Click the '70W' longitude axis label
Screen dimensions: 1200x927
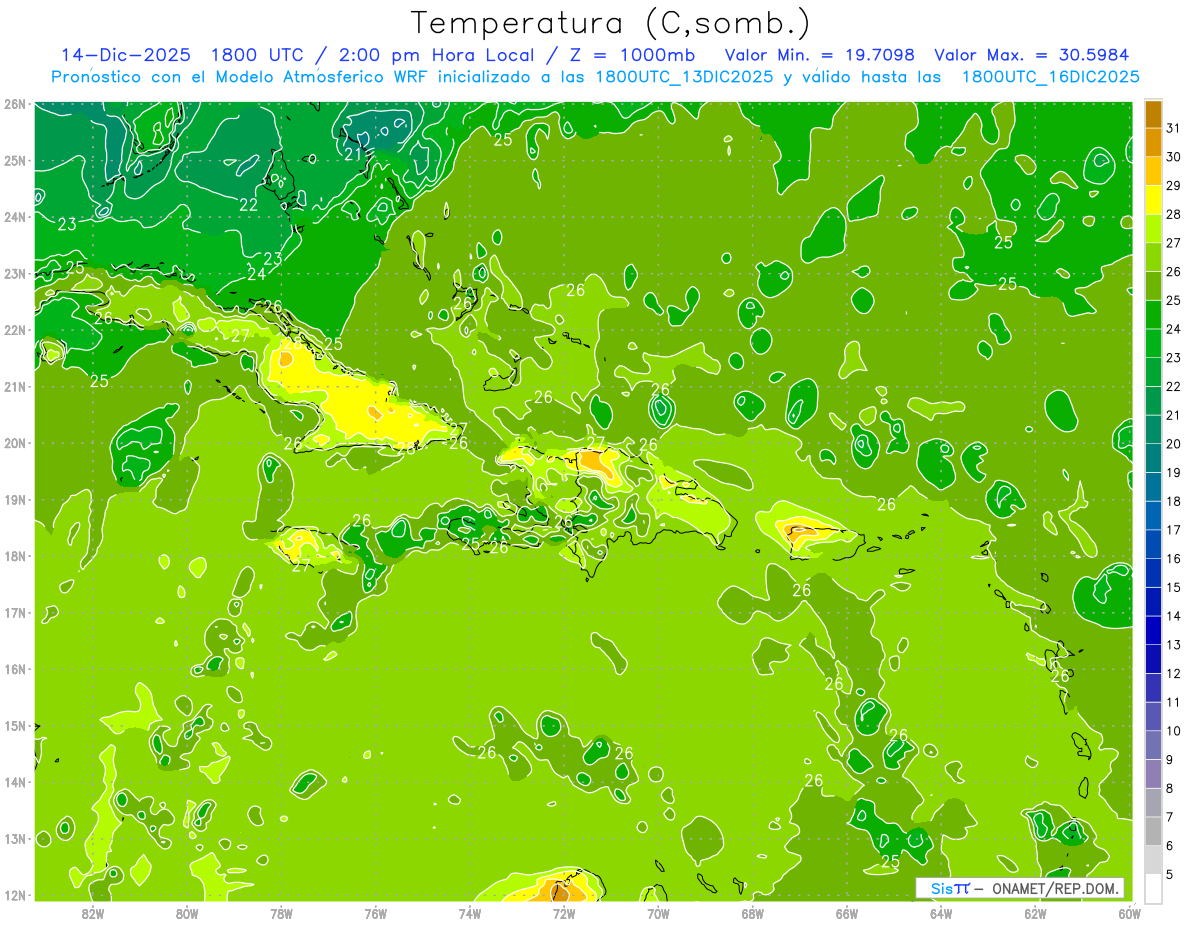pos(658,913)
